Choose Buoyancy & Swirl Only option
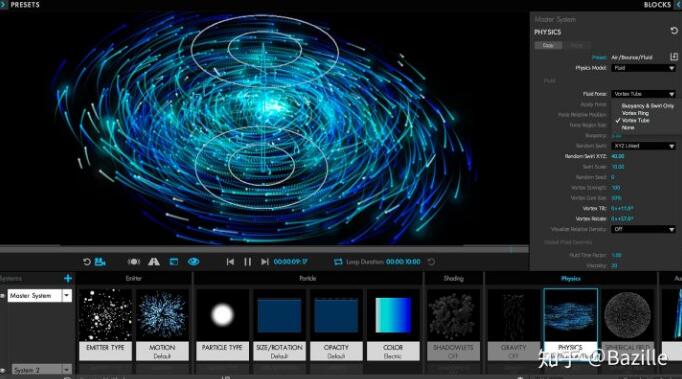The width and height of the screenshot is (682, 379). 647,106
